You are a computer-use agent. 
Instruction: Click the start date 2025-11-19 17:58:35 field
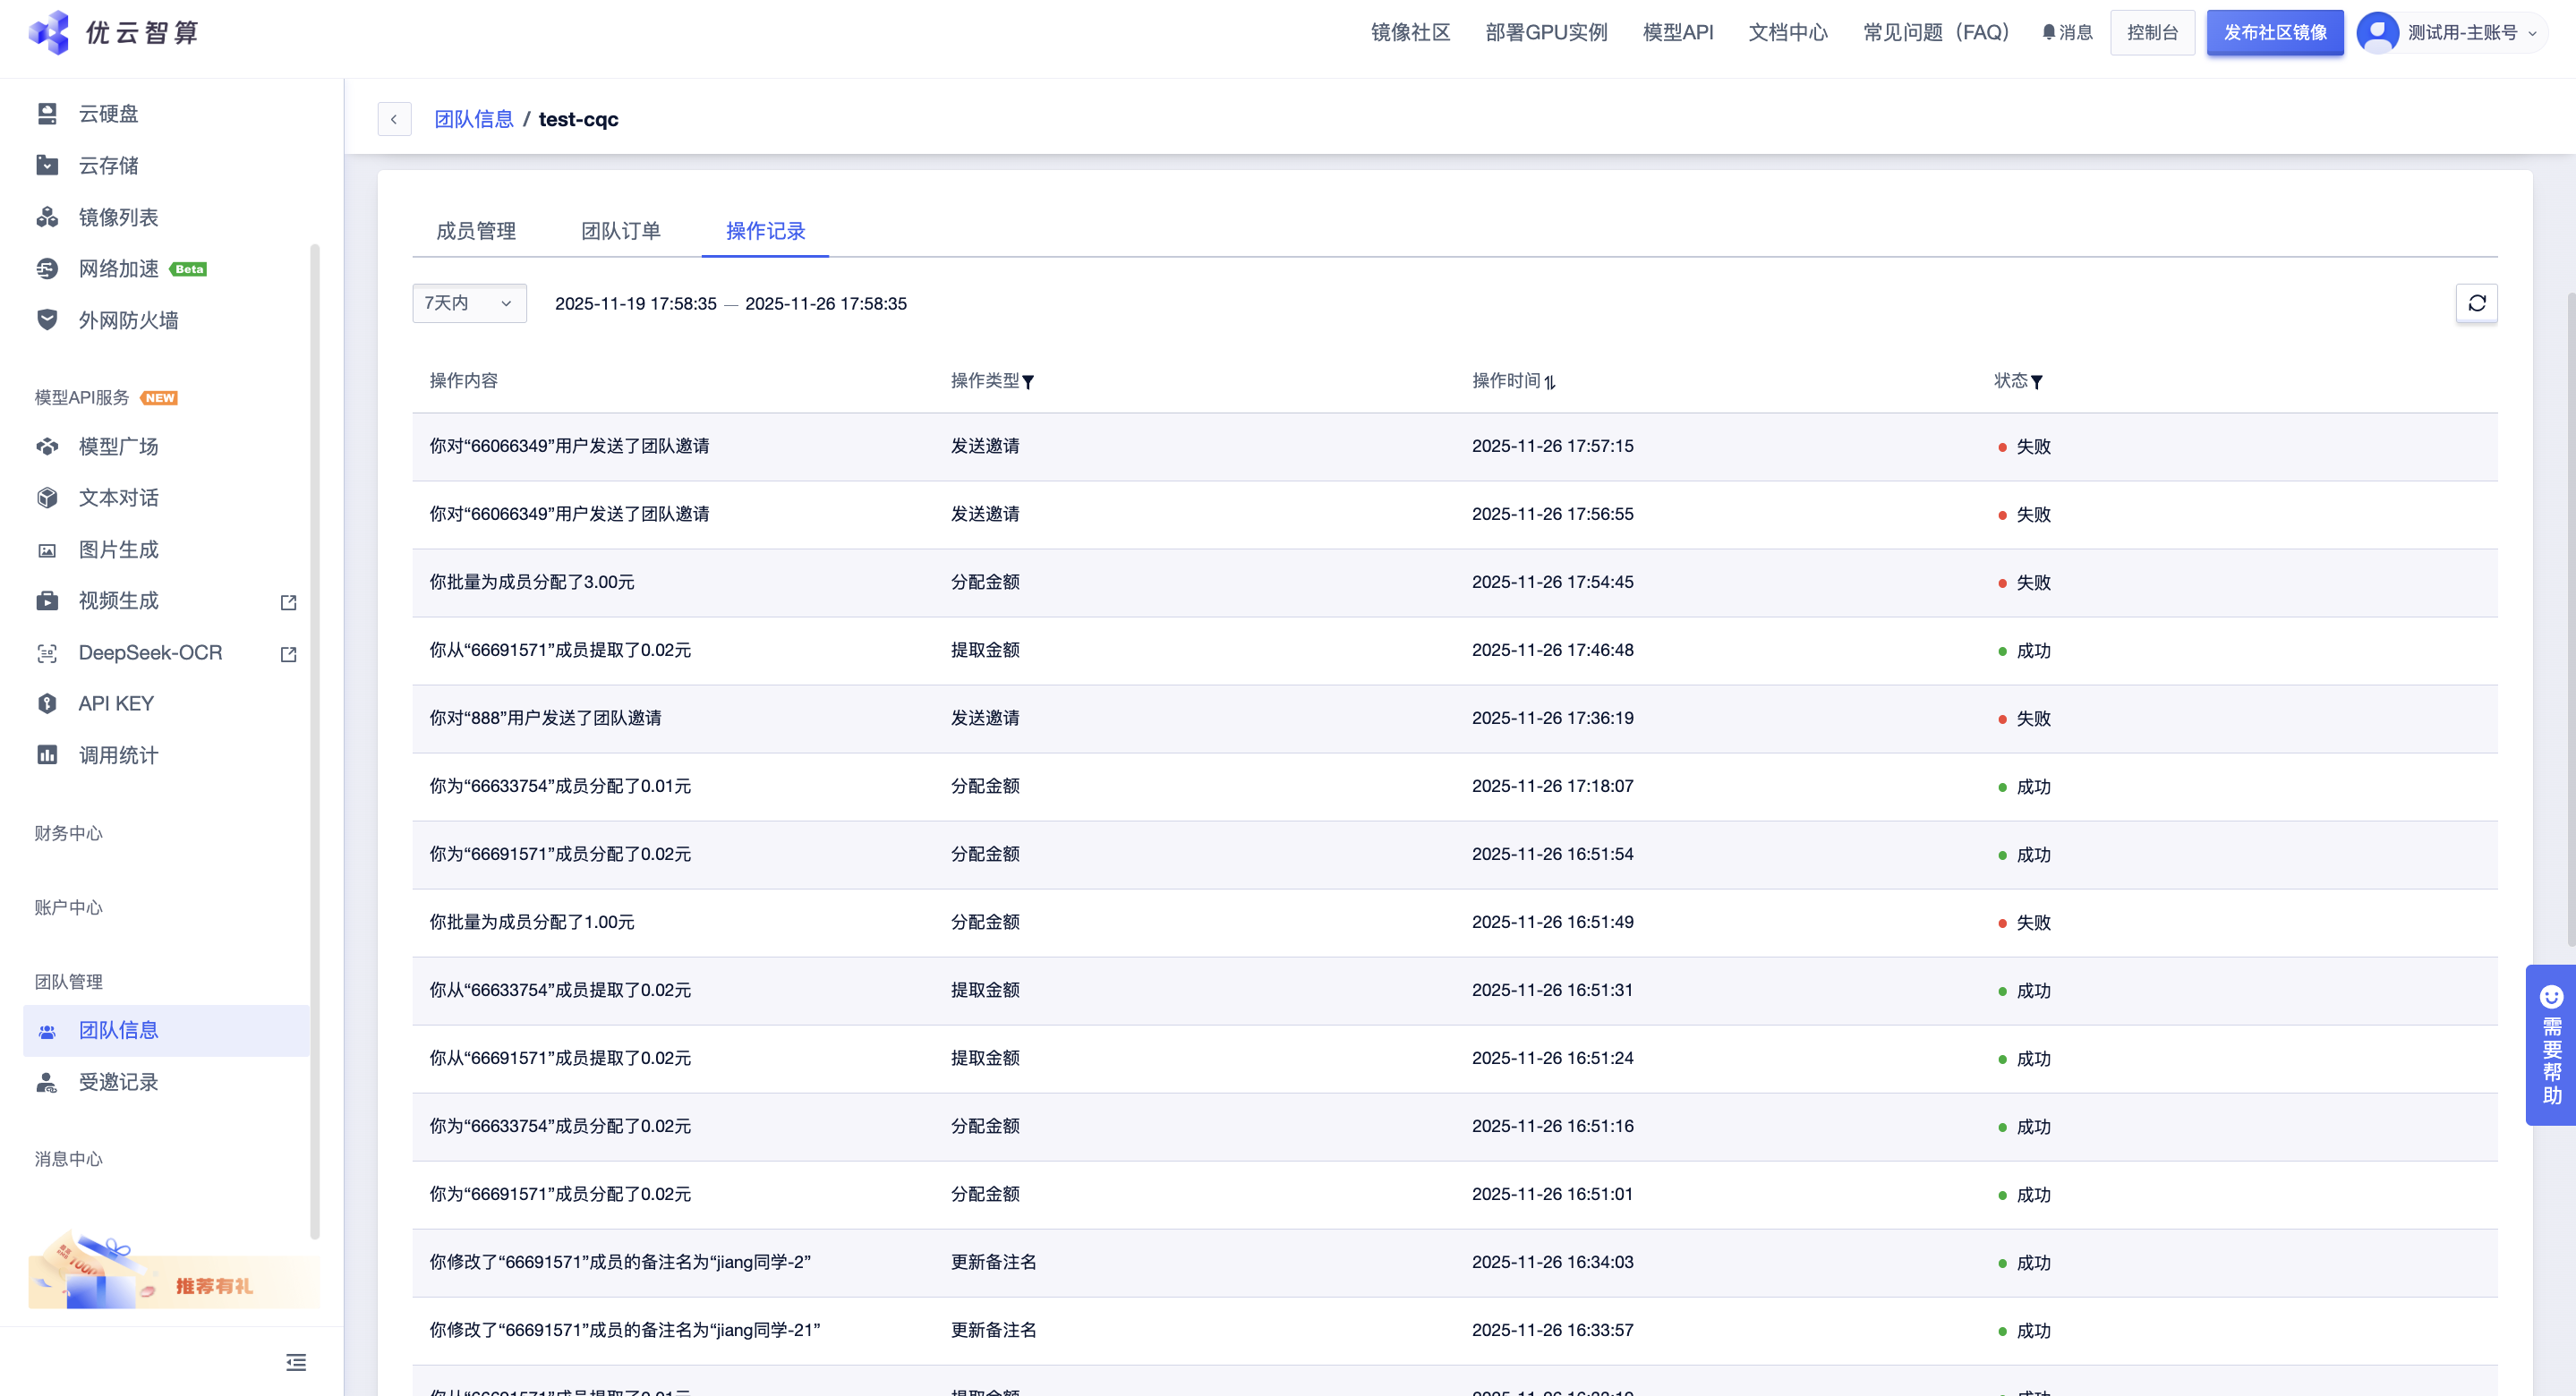pyautogui.click(x=636, y=304)
